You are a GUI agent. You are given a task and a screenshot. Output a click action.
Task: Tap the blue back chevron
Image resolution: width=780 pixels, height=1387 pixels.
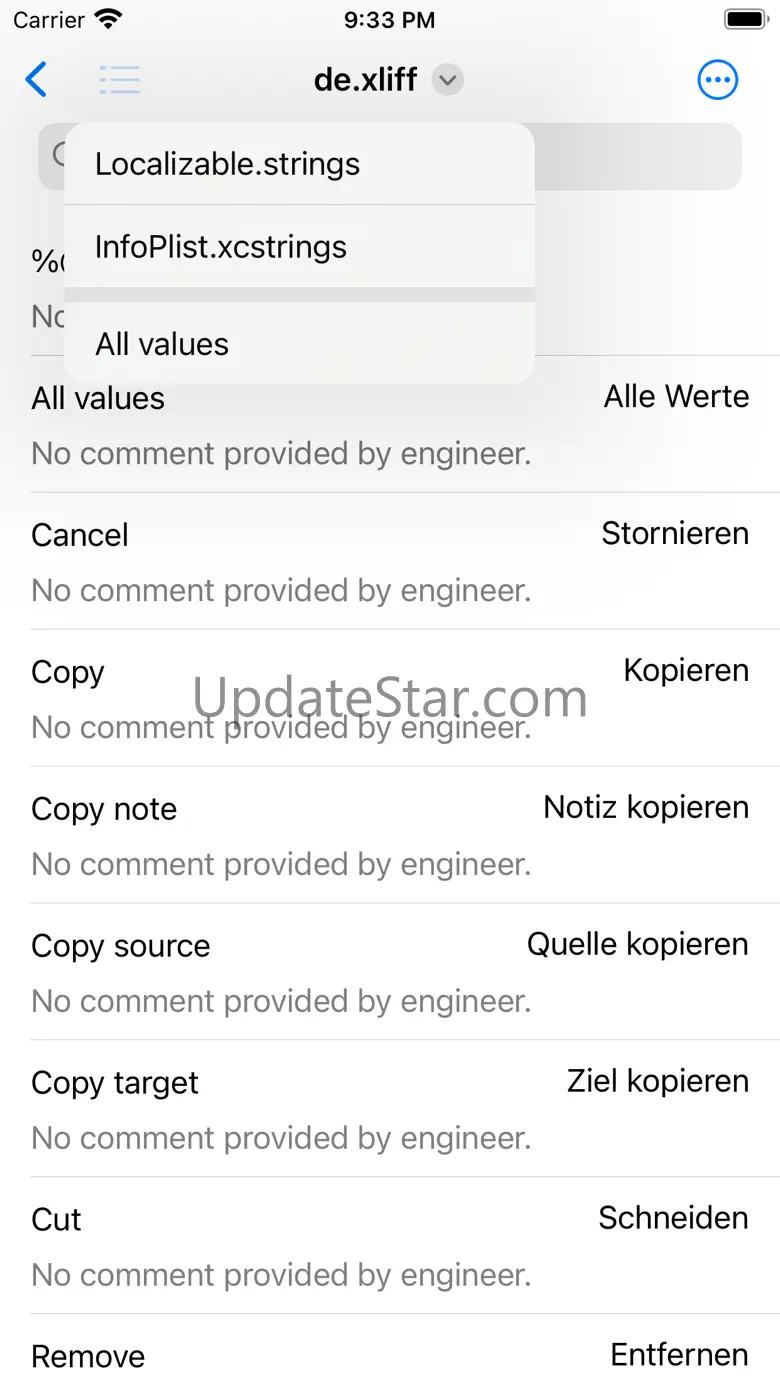point(36,79)
